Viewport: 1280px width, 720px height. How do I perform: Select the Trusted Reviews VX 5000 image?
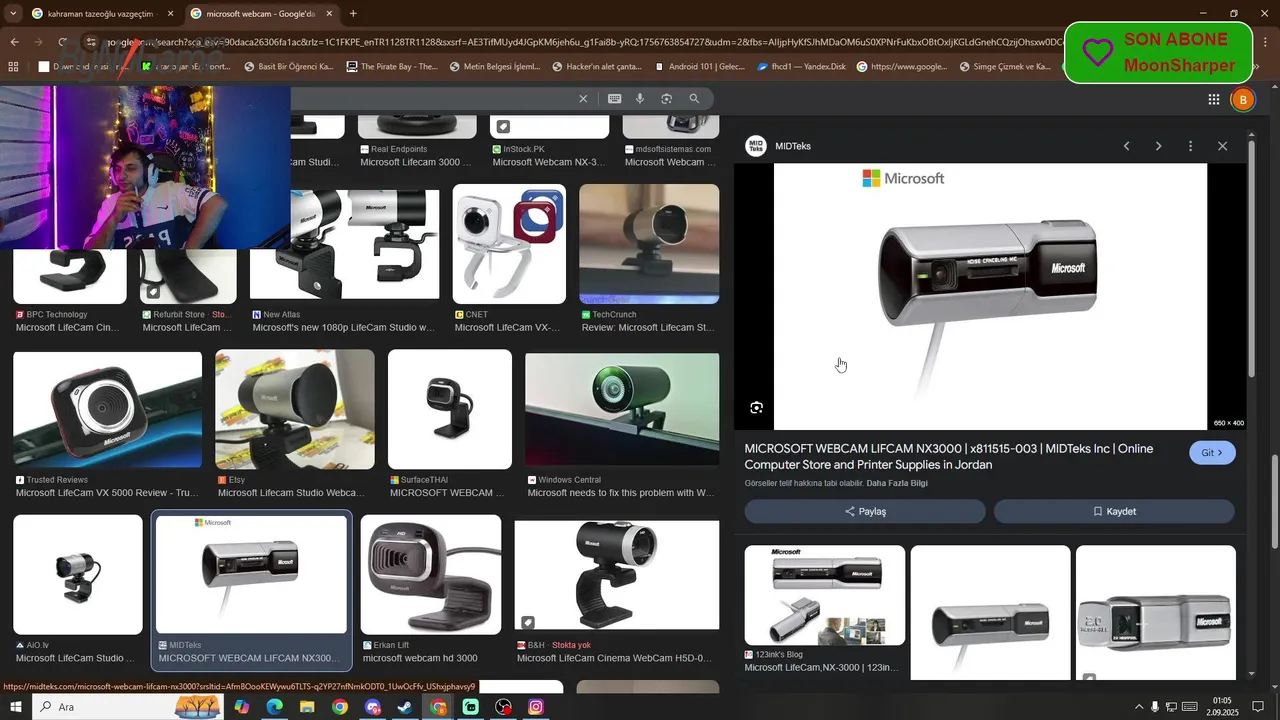pyautogui.click(x=107, y=409)
